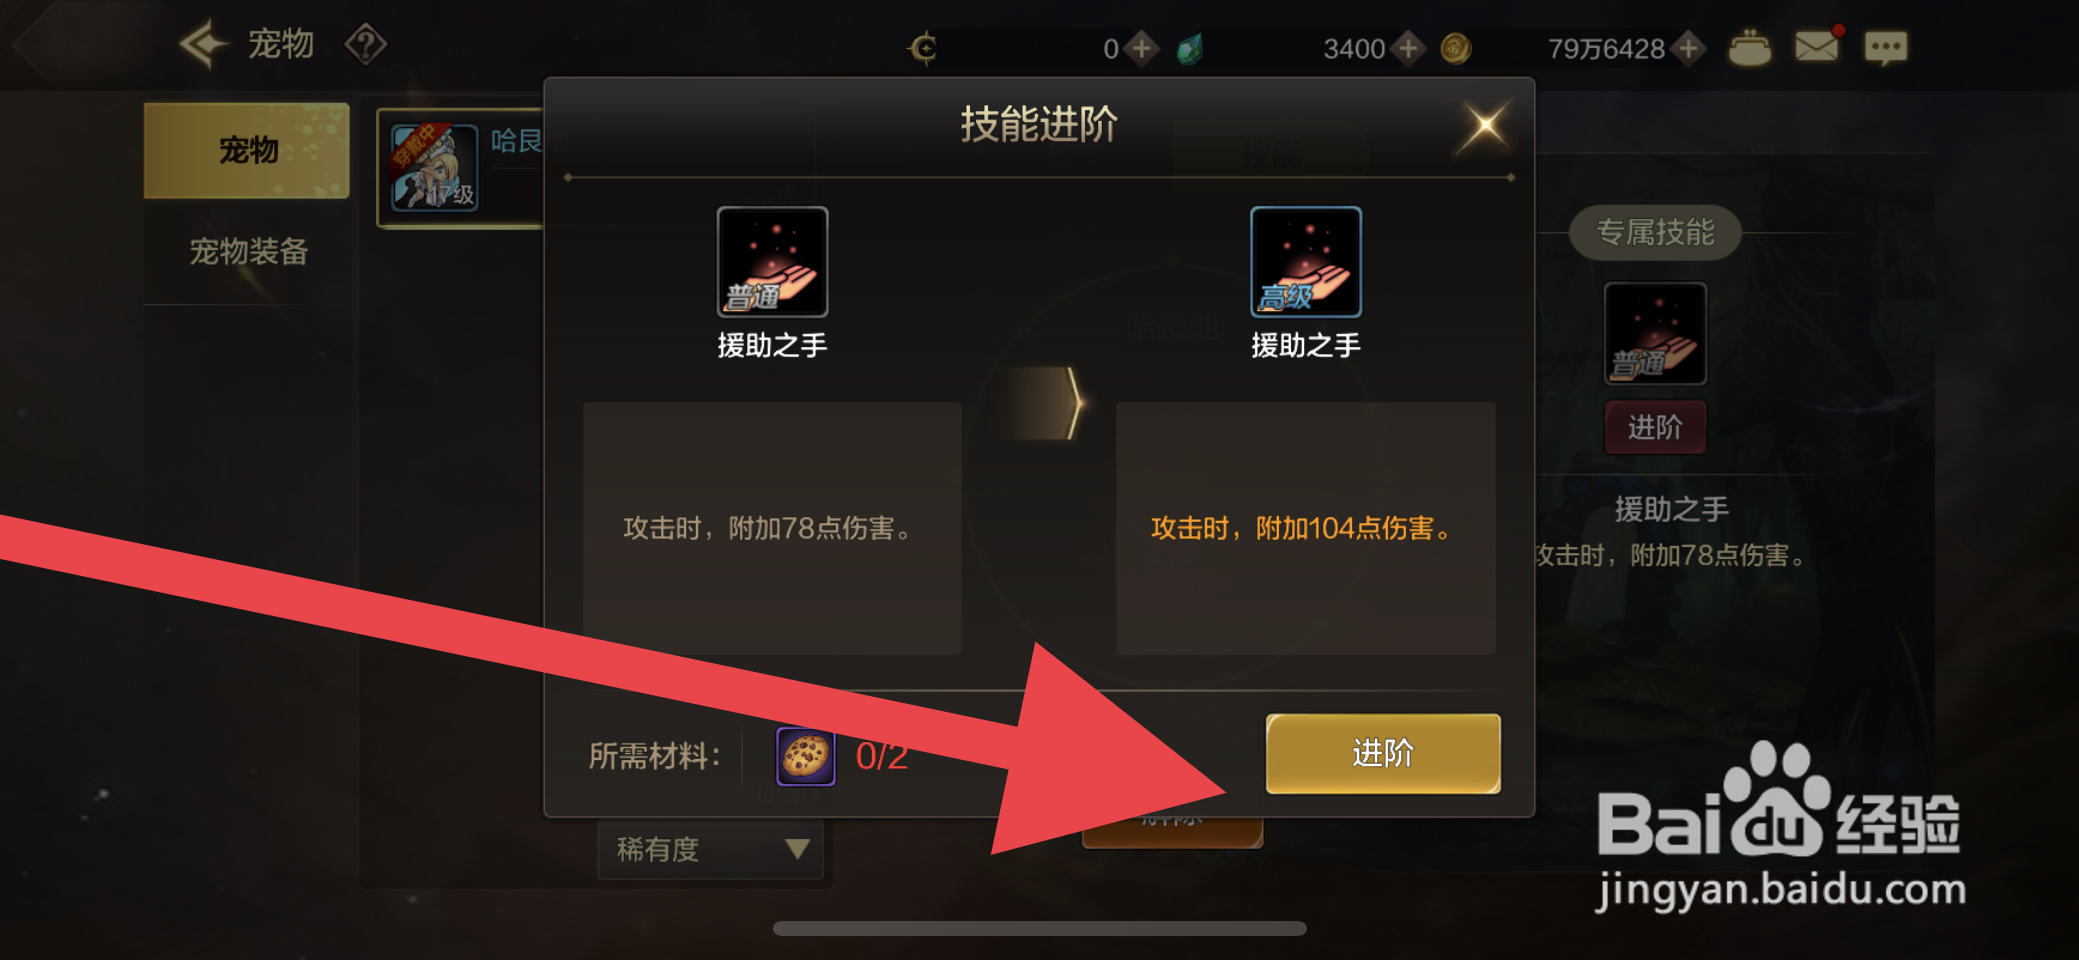Click the red 进阶 button under 专属技能
The image size is (2079, 960).
tap(1655, 427)
